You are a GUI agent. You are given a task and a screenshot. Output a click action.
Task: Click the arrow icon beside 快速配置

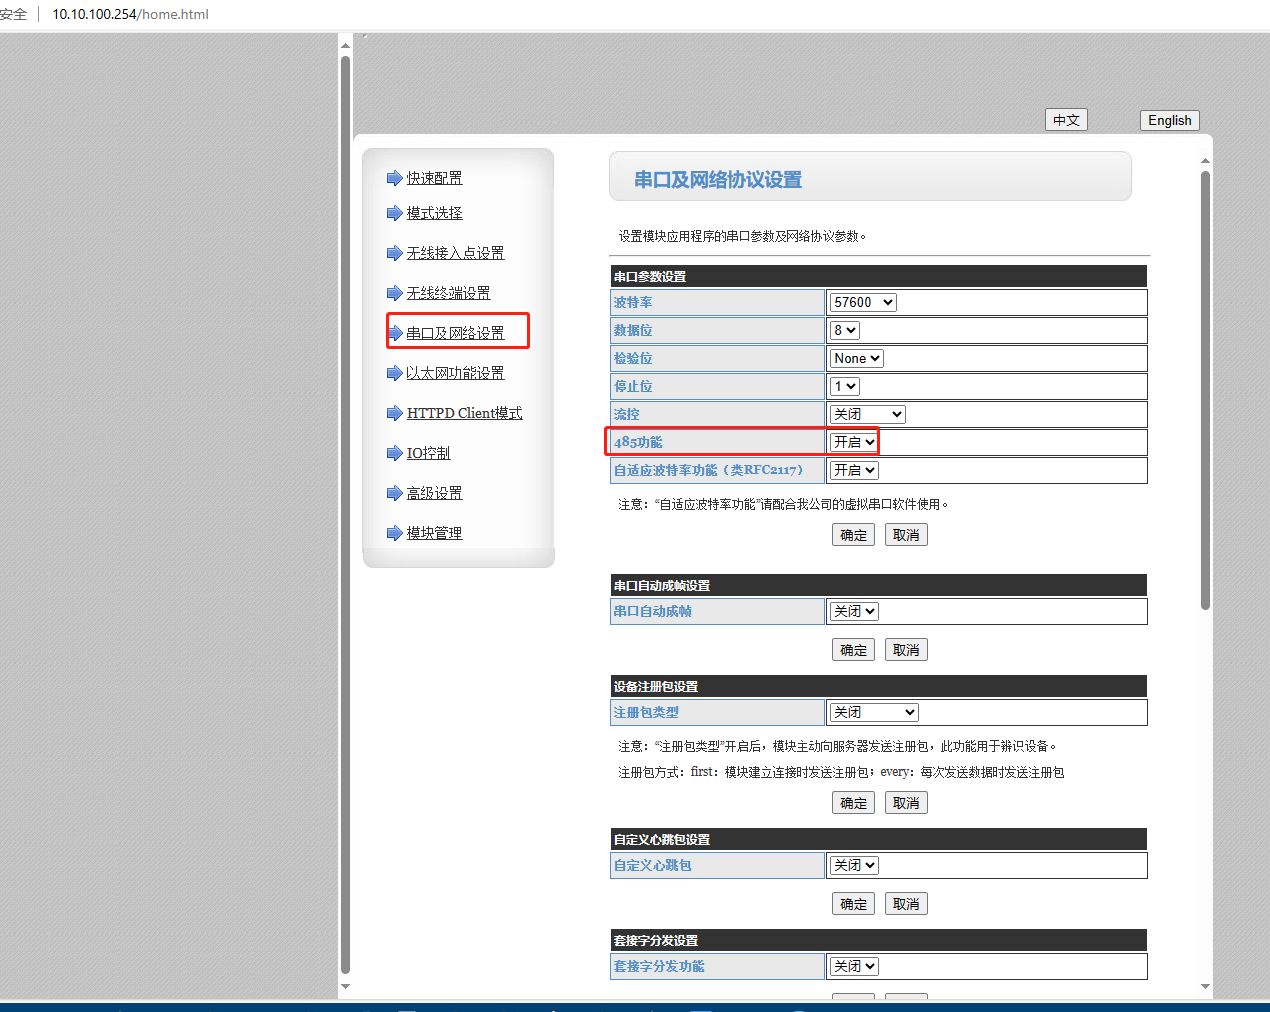(394, 178)
